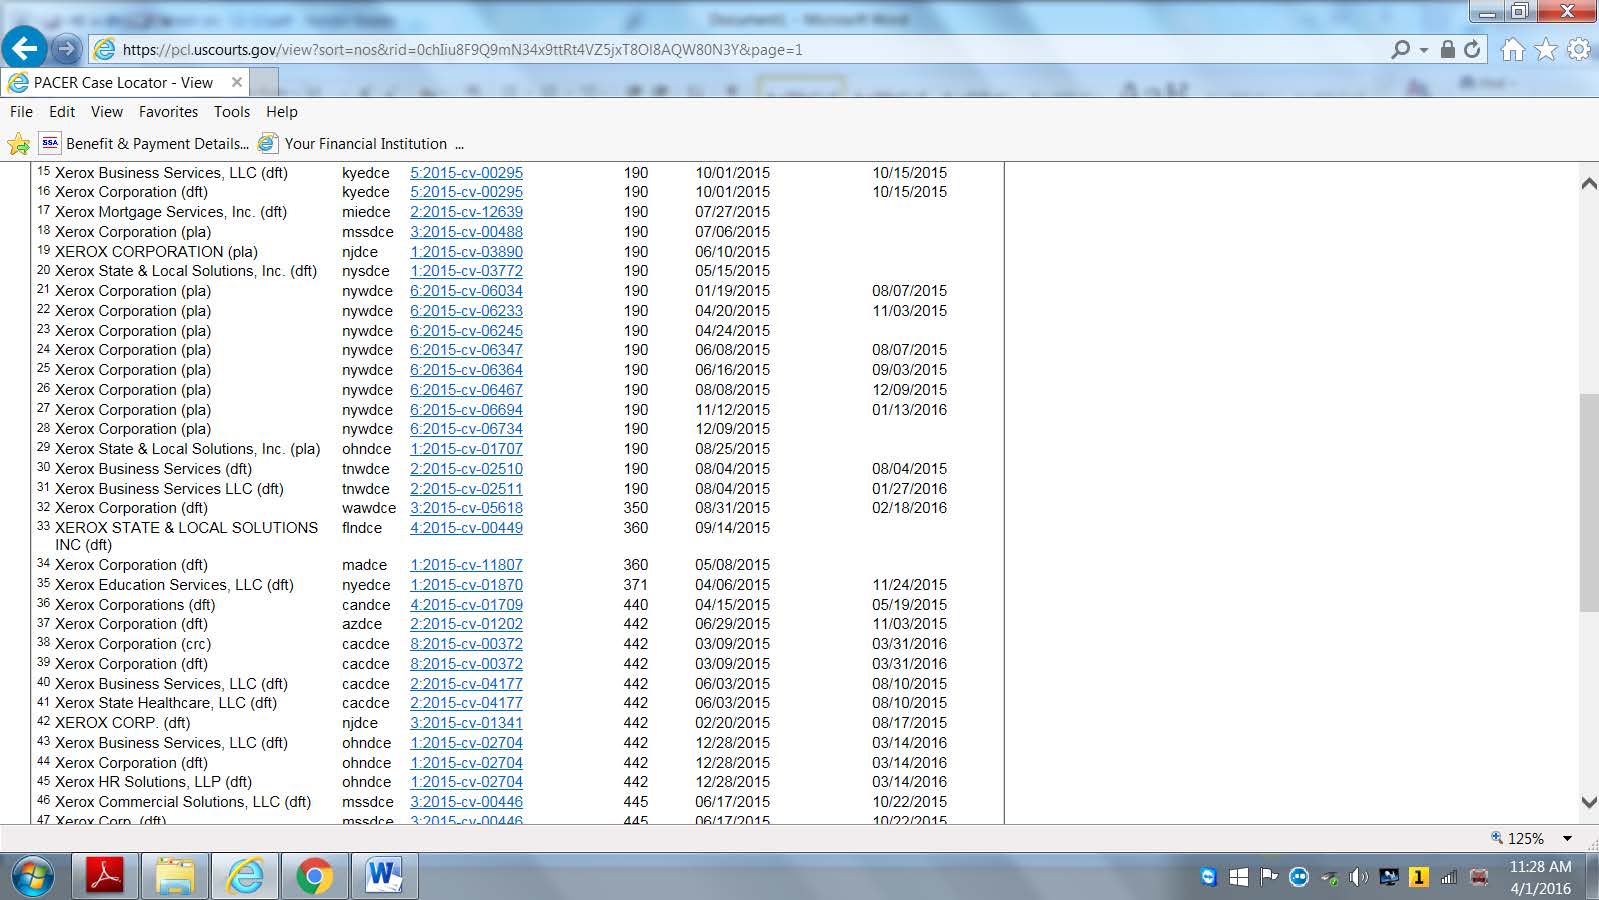Click the Get Windows 10 tray icon
The height and width of the screenshot is (900, 1599).
pos(1238,877)
